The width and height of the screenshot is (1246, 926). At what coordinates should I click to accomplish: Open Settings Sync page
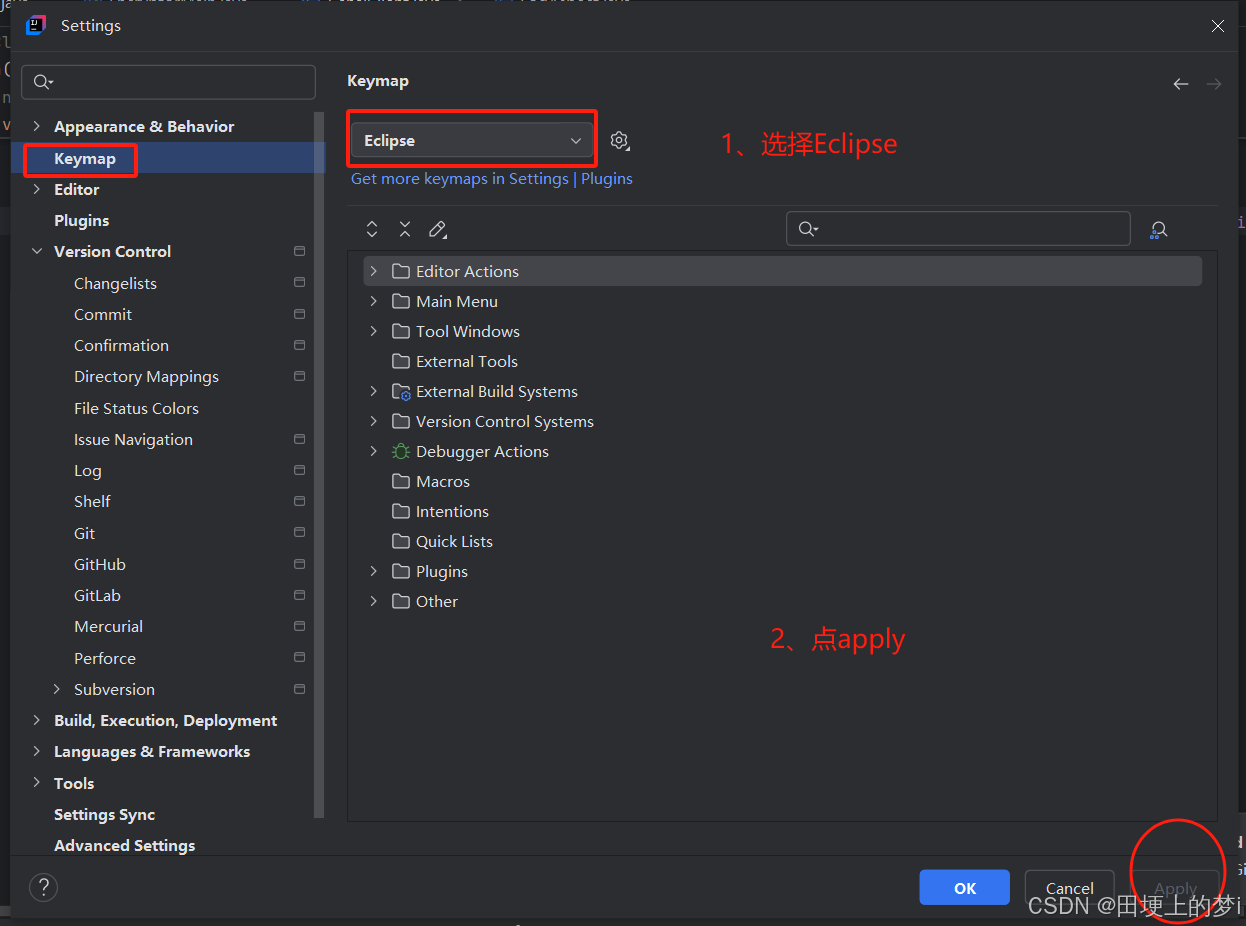(104, 814)
